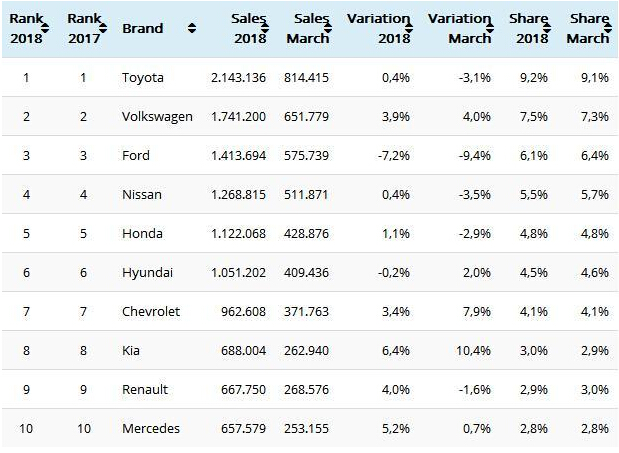This screenshot has height=453, width=619.
Task: Click the Mercedes brand cell
Action: point(151,429)
